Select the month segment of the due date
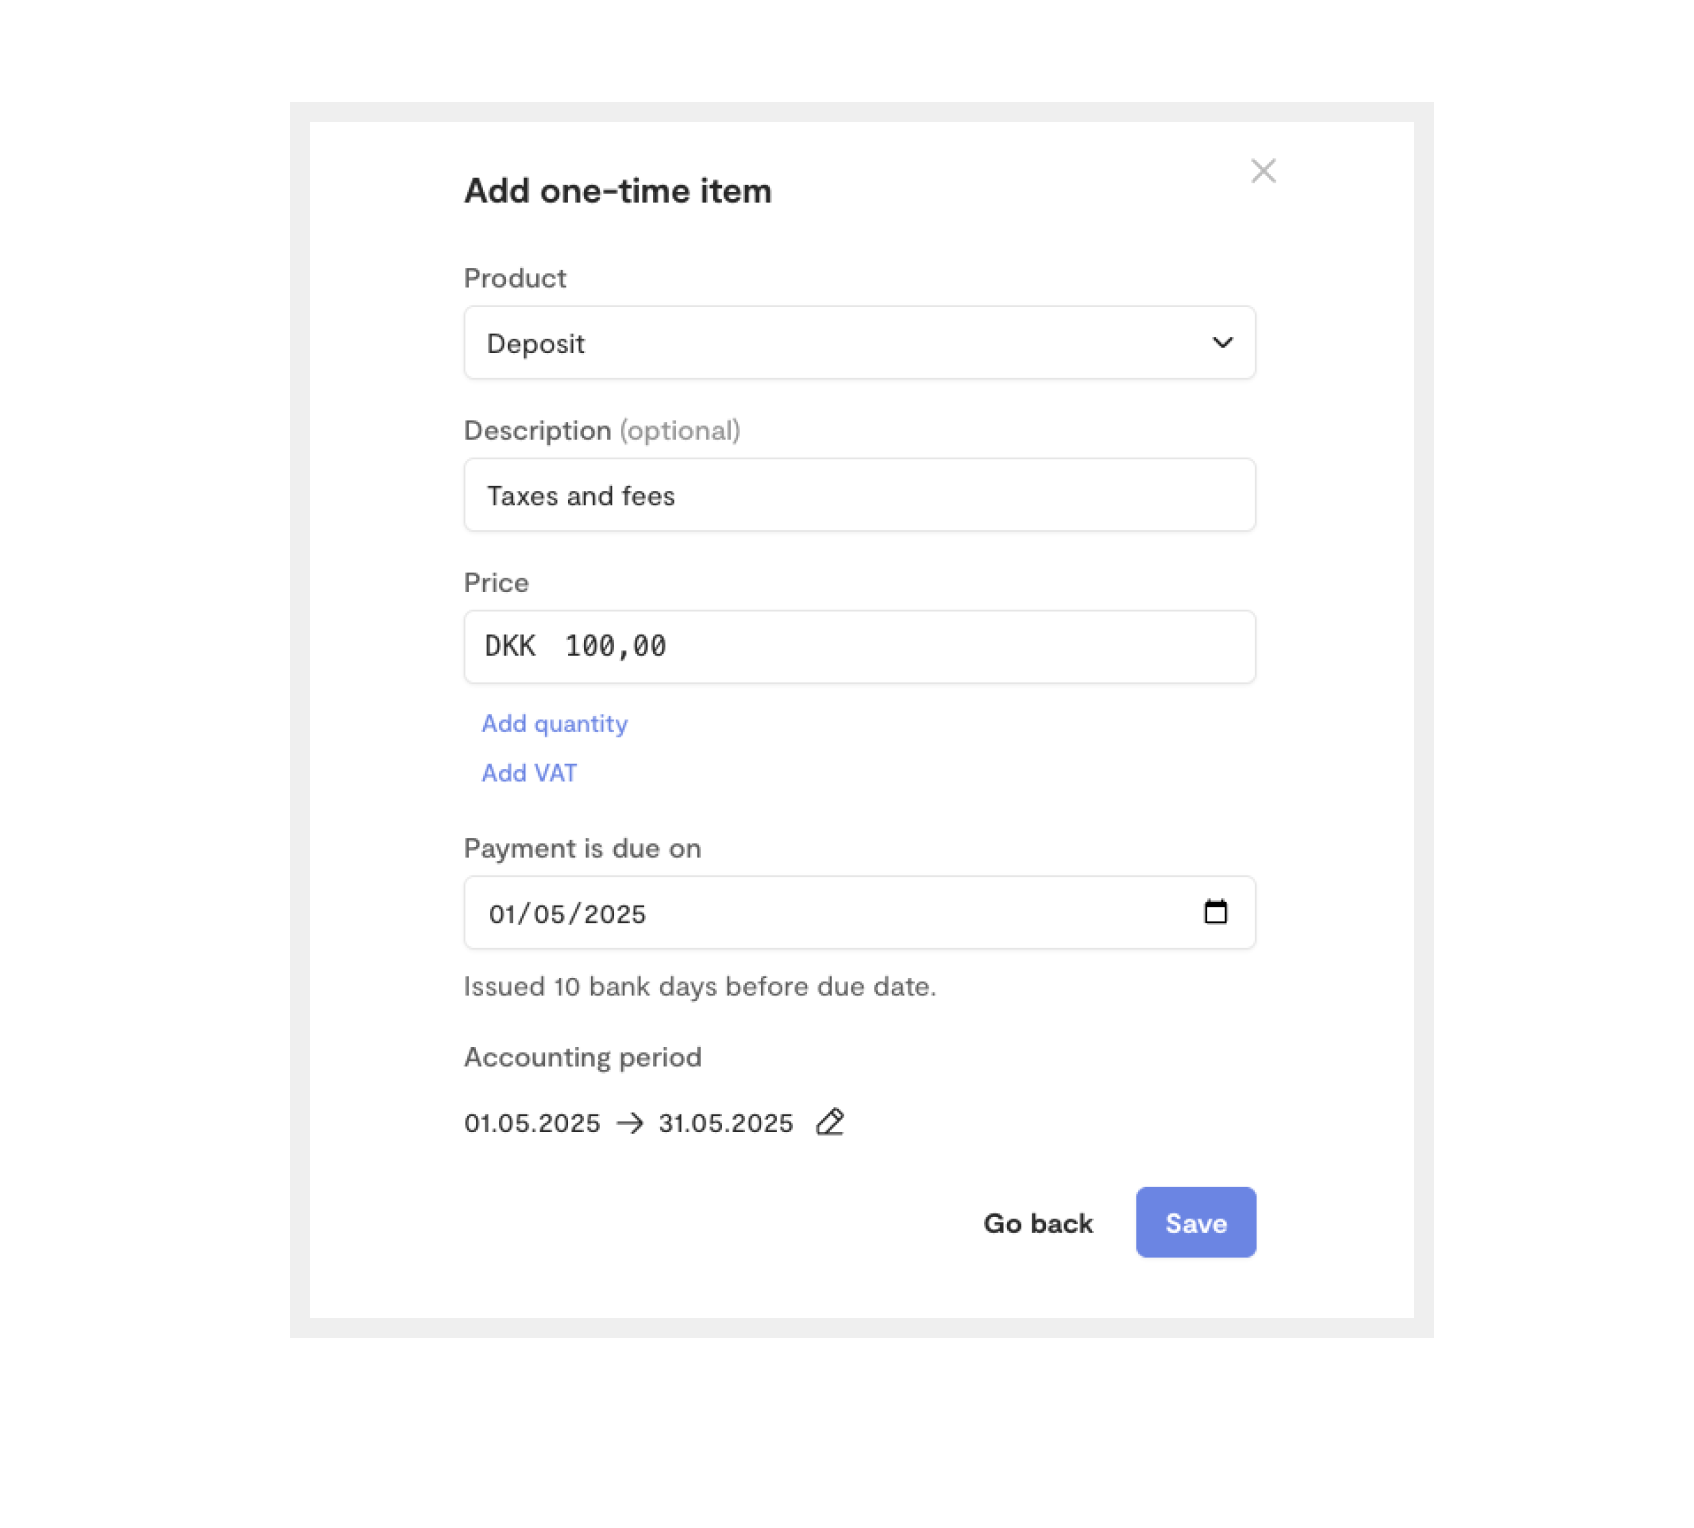Image resolution: width=1694 pixels, height=1528 pixels. pos(549,914)
